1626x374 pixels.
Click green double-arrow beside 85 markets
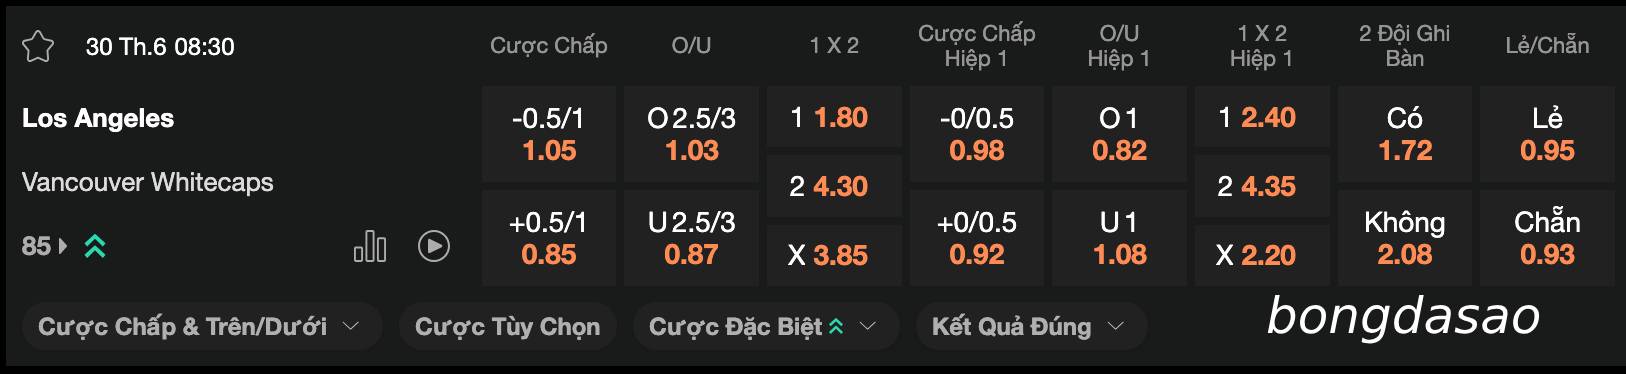click(95, 246)
